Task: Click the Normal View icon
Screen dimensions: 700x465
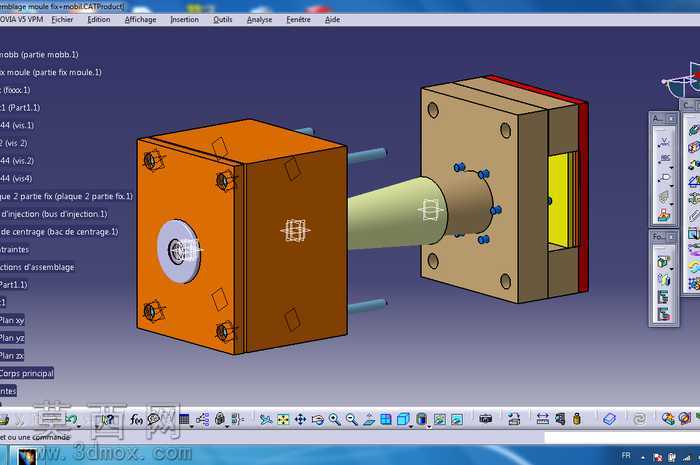Action: click(369, 419)
